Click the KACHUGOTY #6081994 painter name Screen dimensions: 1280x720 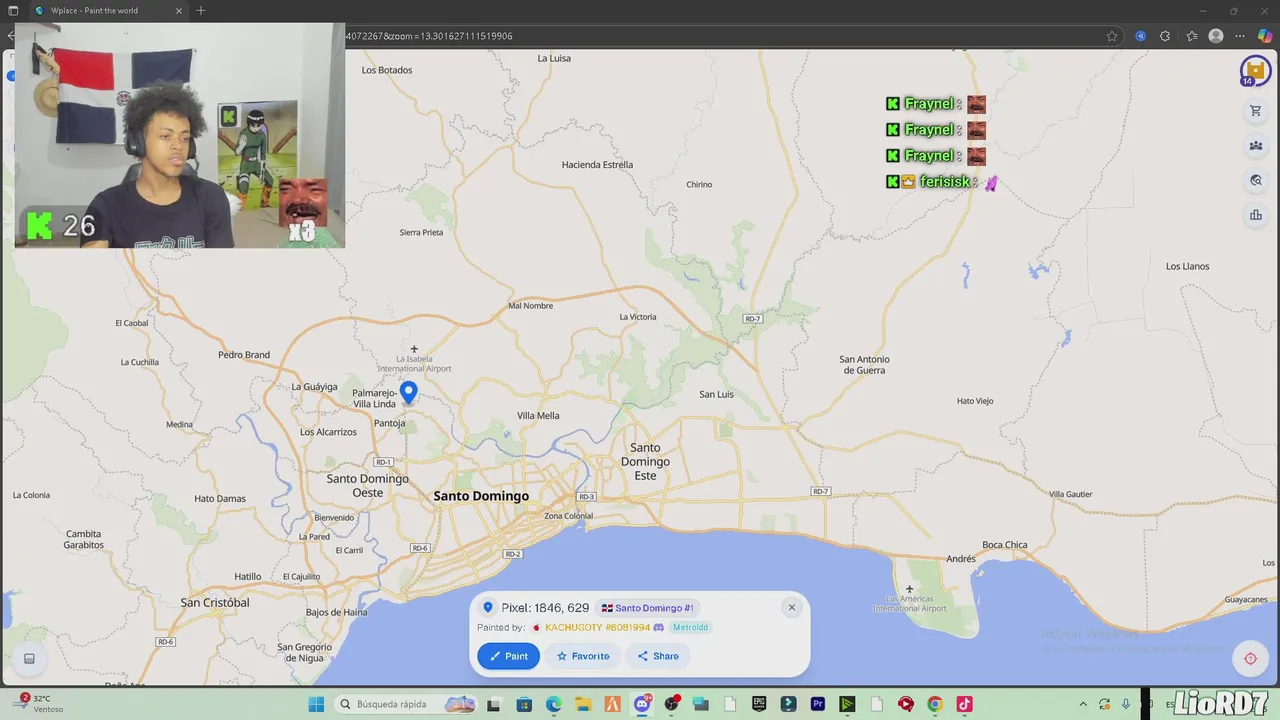[597, 628]
